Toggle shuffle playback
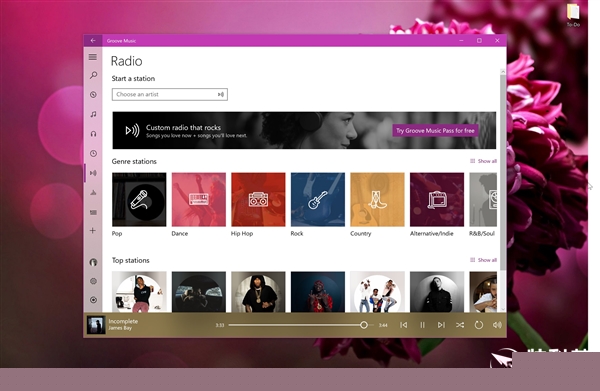The height and width of the screenshot is (391, 600). click(x=460, y=325)
